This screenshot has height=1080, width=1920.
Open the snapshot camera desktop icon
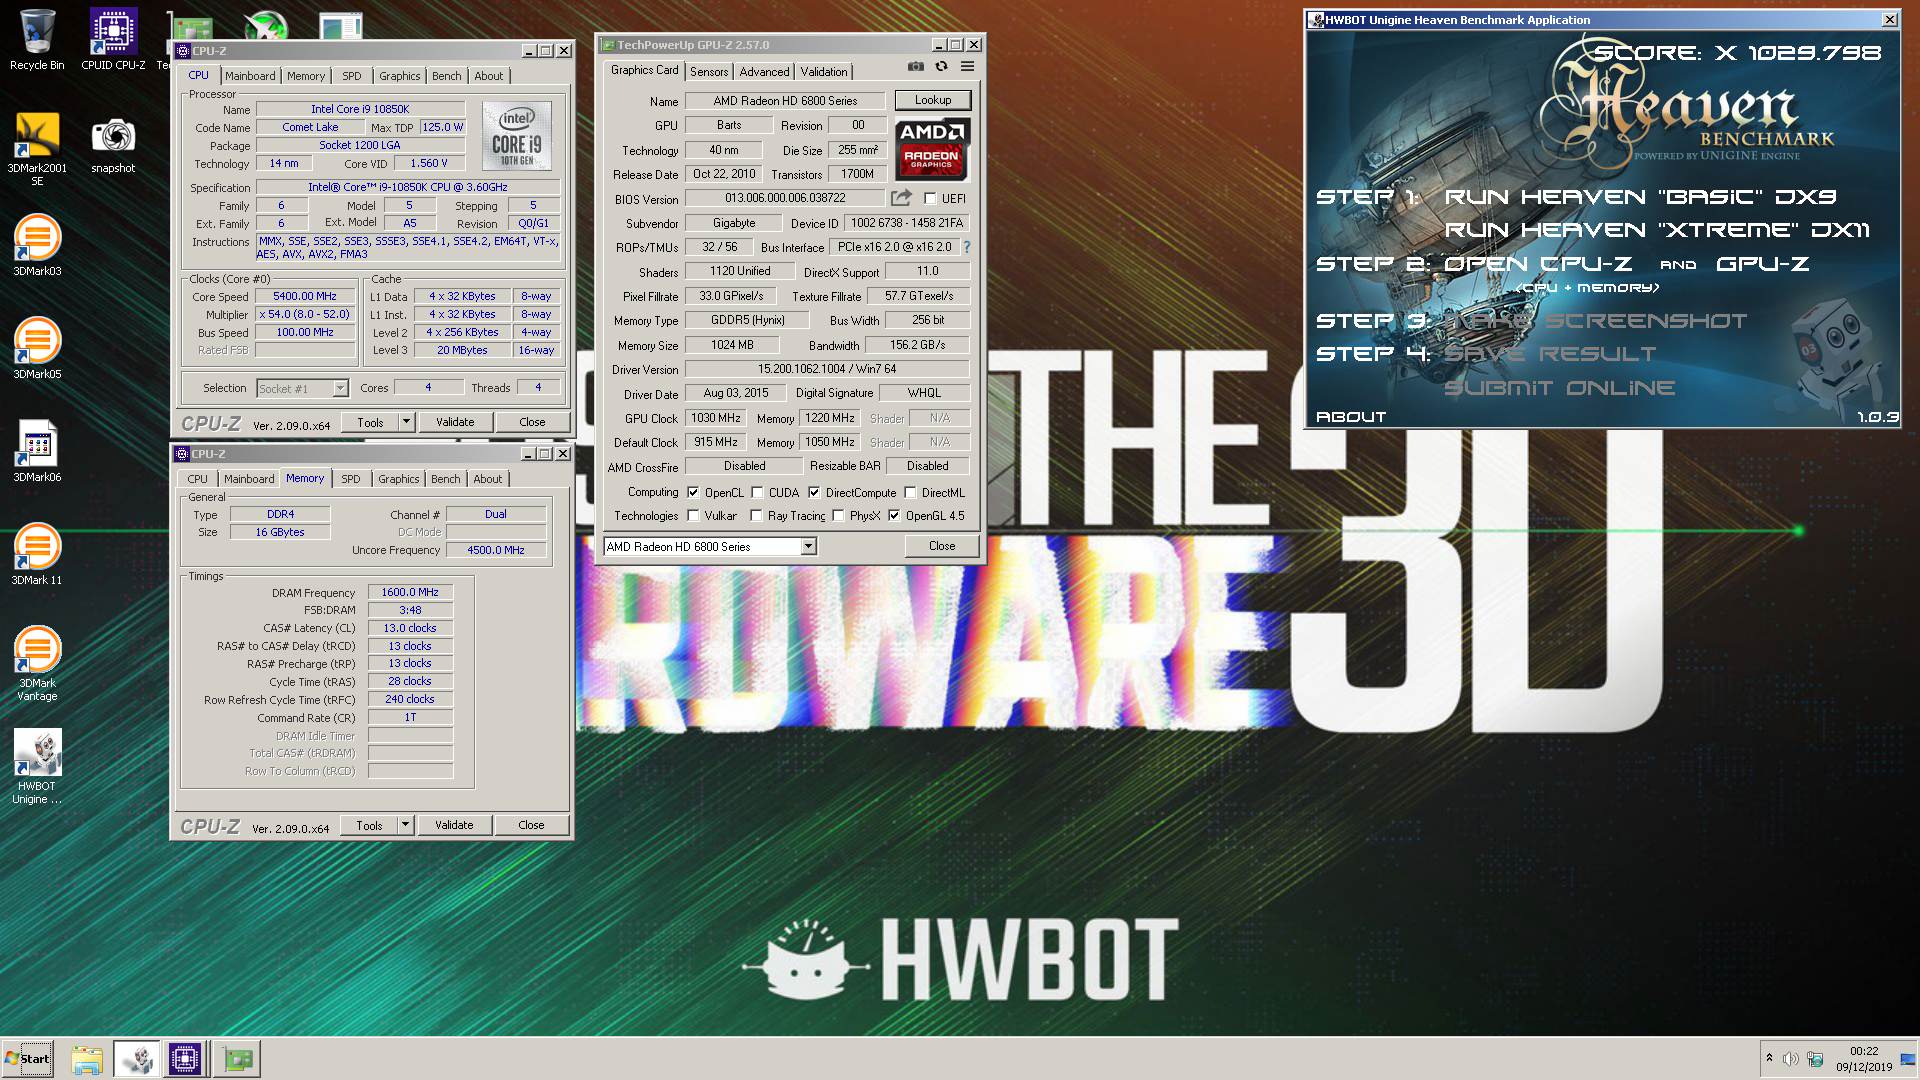(113, 146)
